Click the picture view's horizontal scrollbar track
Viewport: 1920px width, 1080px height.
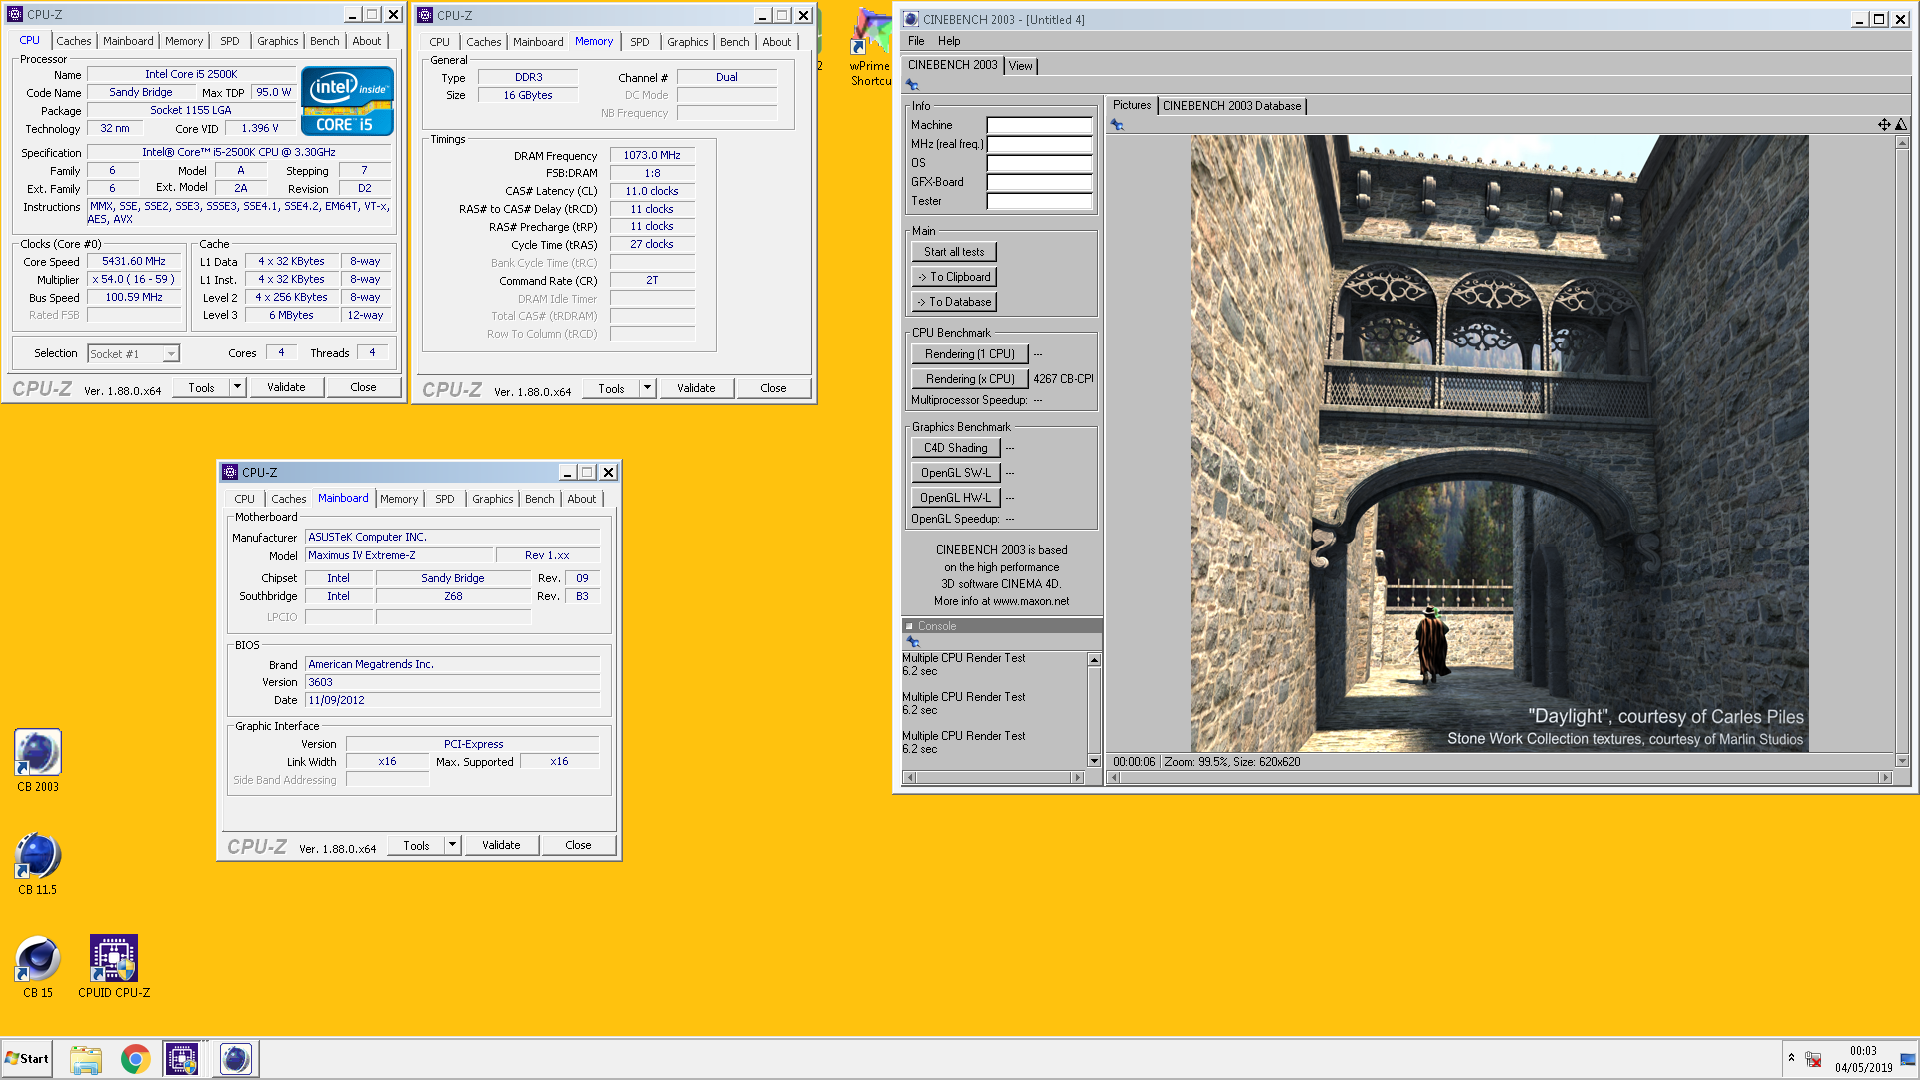(1500, 777)
